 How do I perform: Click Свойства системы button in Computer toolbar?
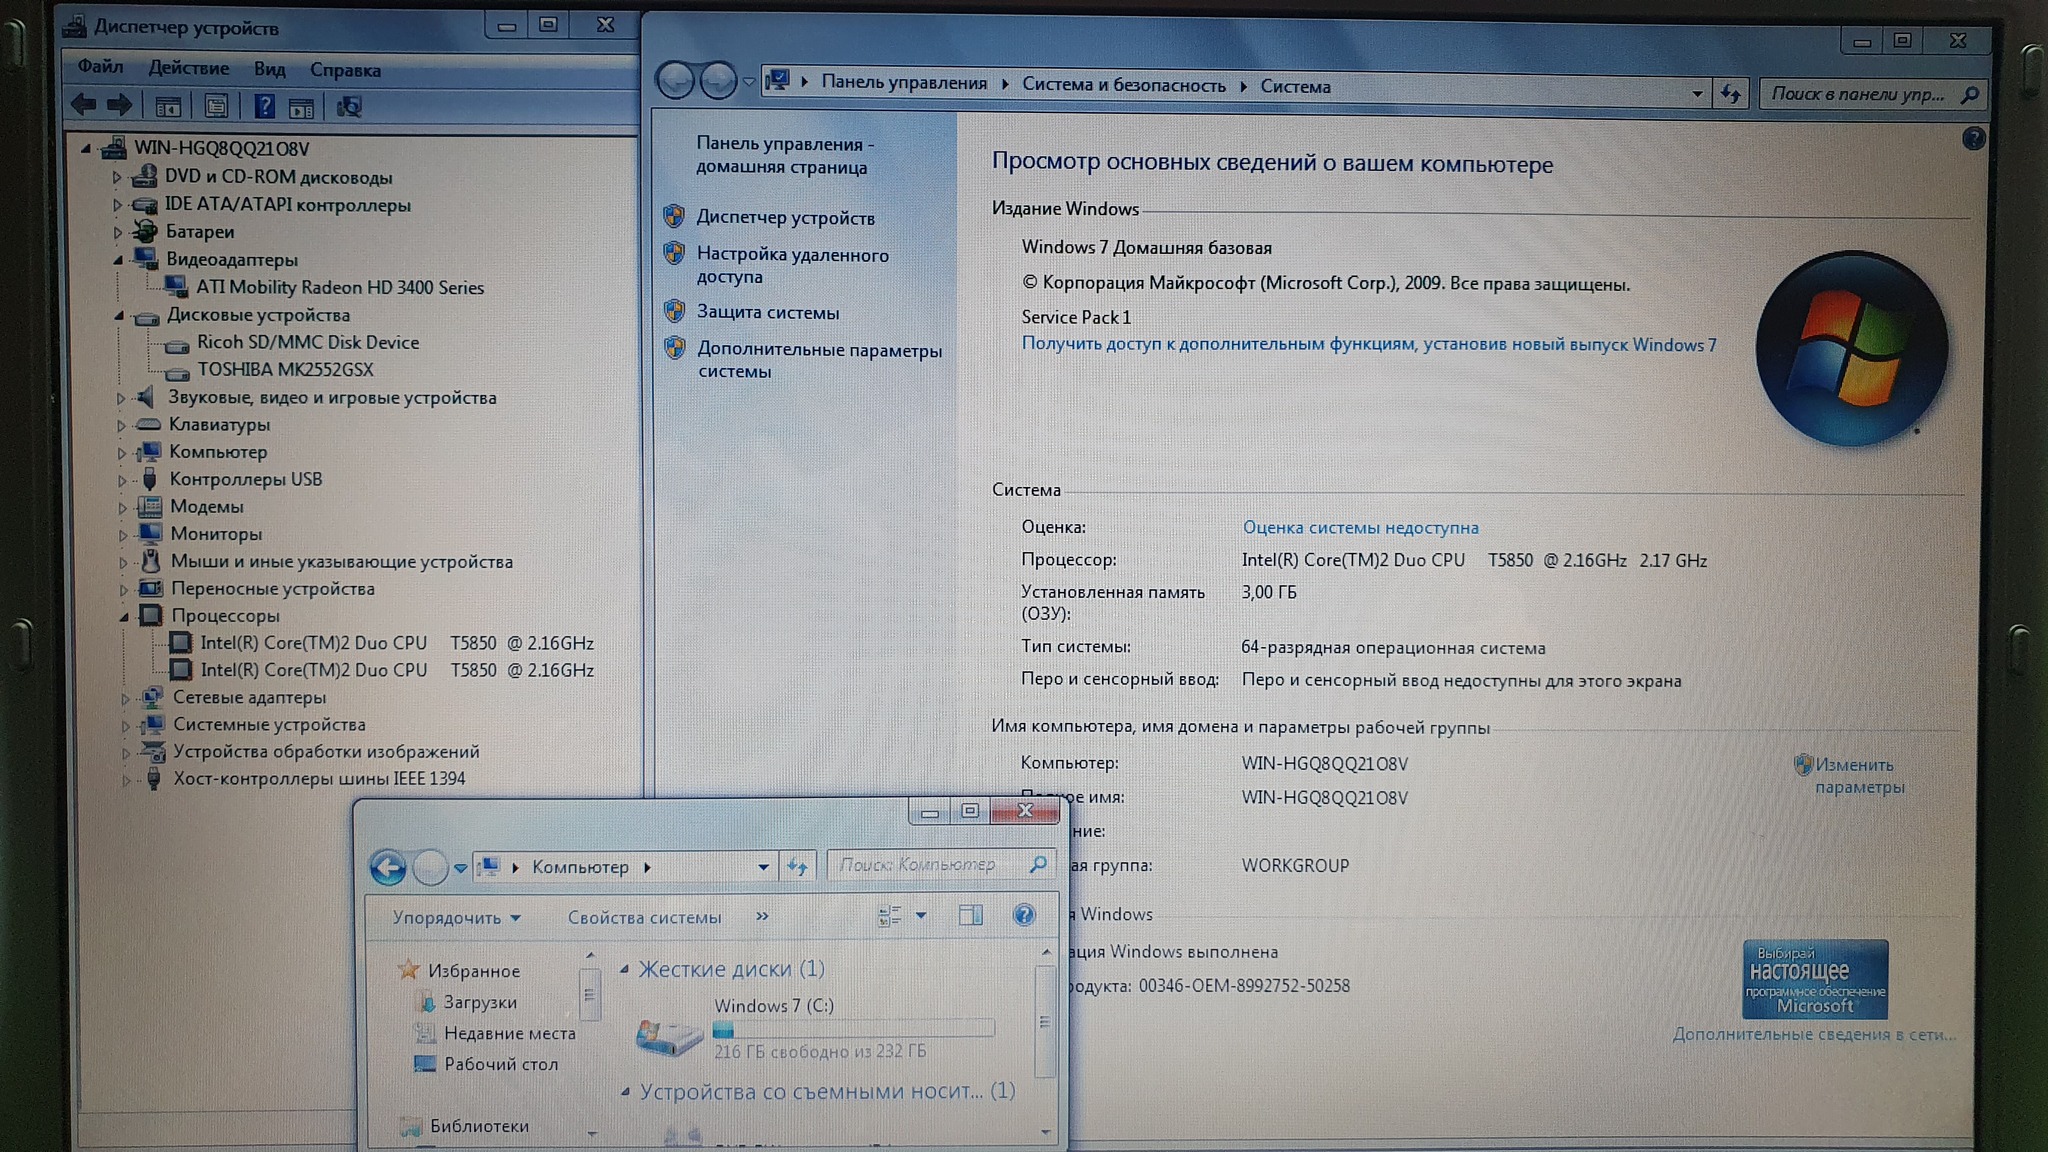(644, 917)
